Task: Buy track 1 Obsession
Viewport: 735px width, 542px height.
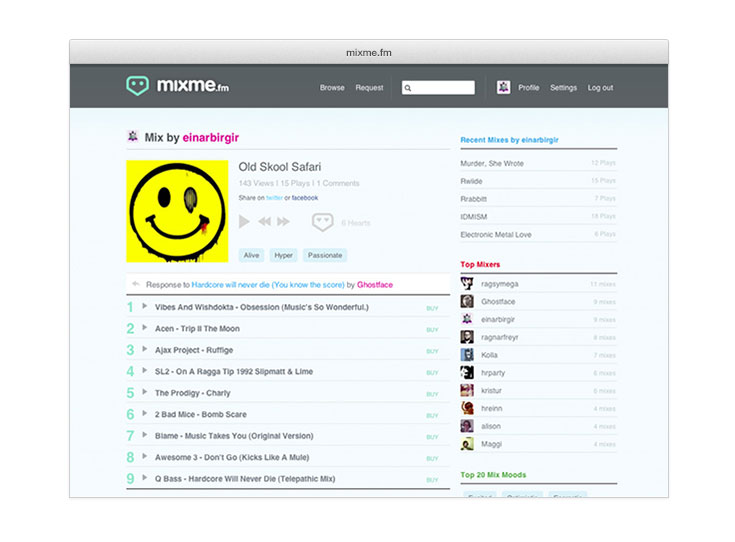Action: tap(432, 308)
